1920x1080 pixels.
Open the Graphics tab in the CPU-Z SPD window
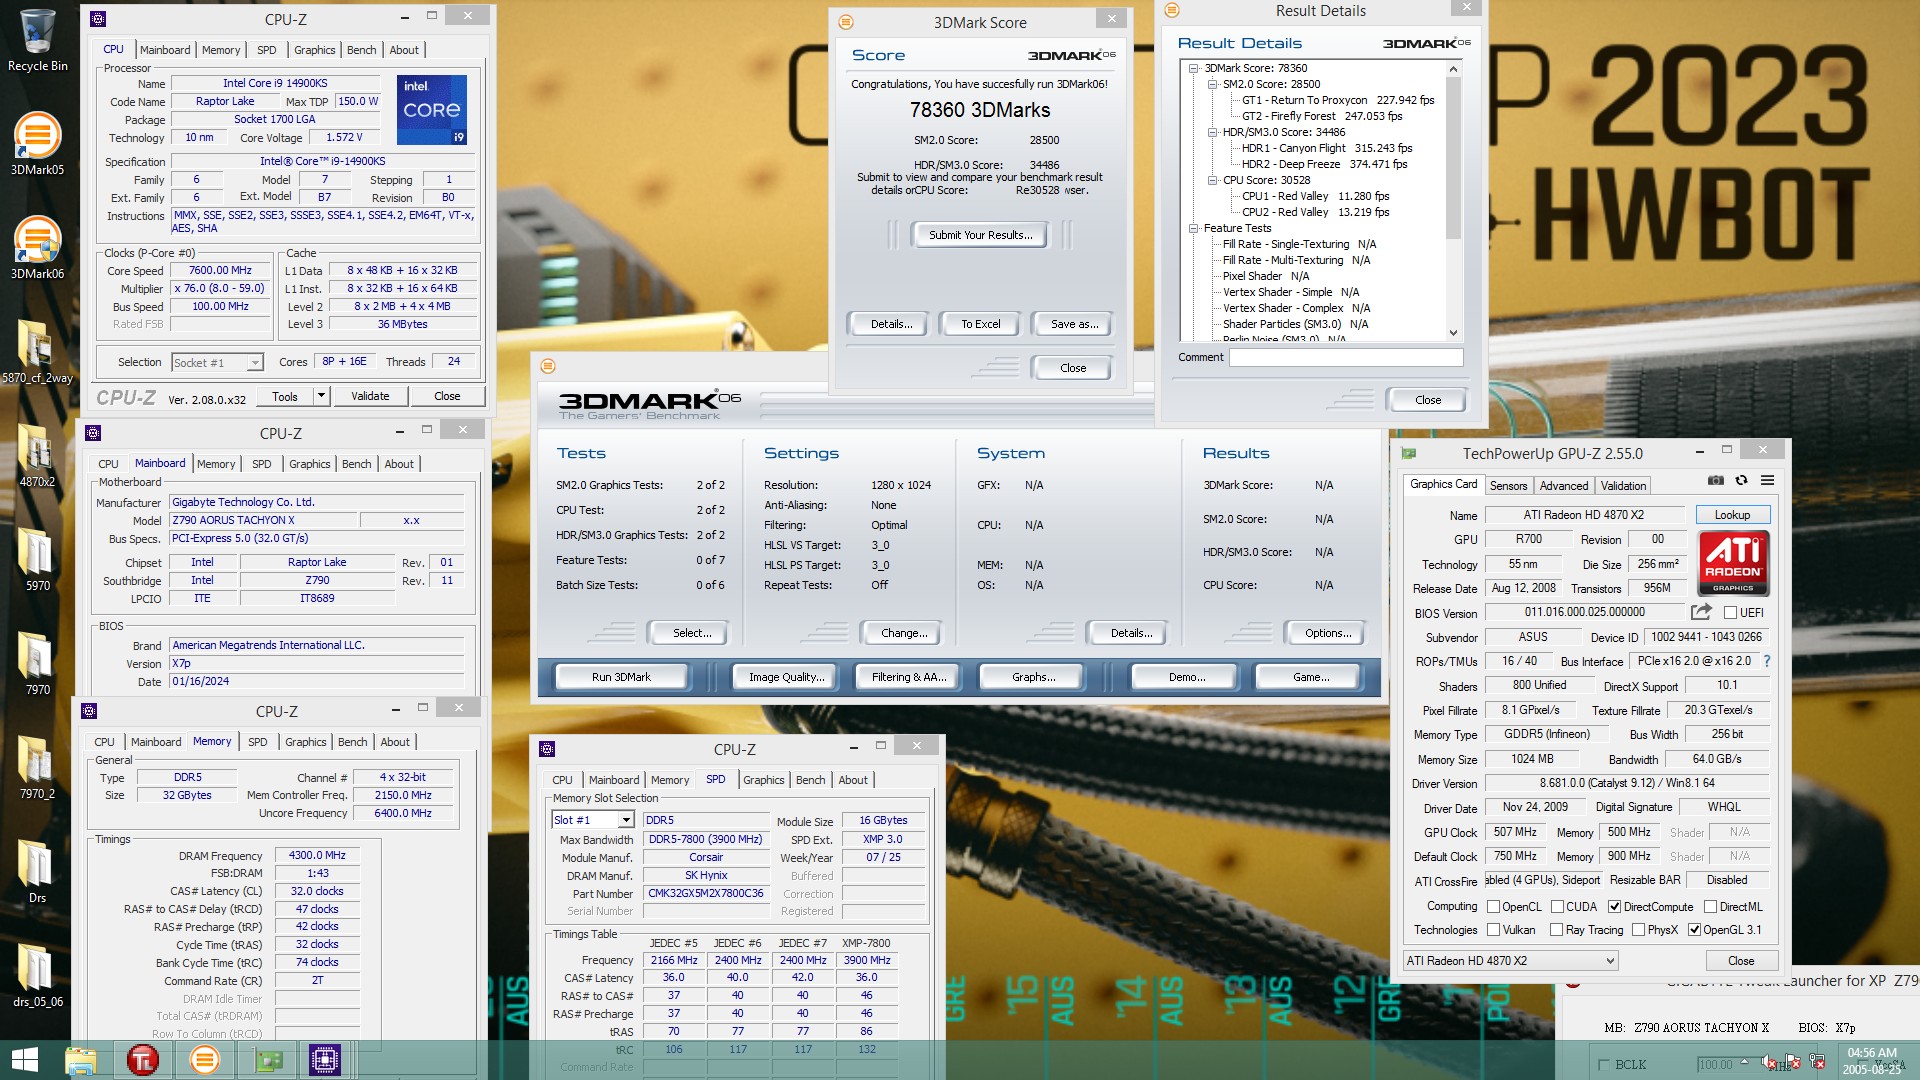(763, 780)
